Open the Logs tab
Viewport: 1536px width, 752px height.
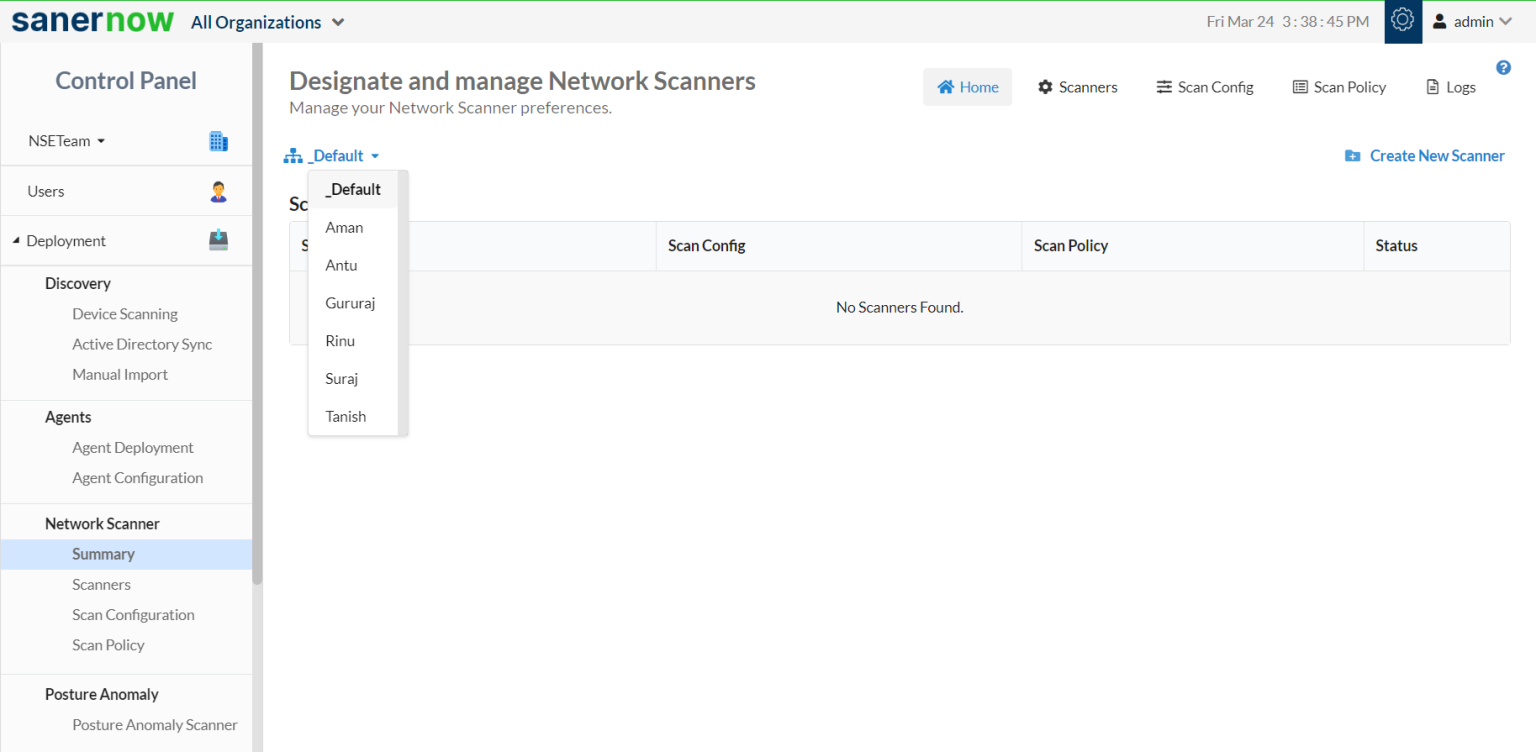pos(1450,87)
